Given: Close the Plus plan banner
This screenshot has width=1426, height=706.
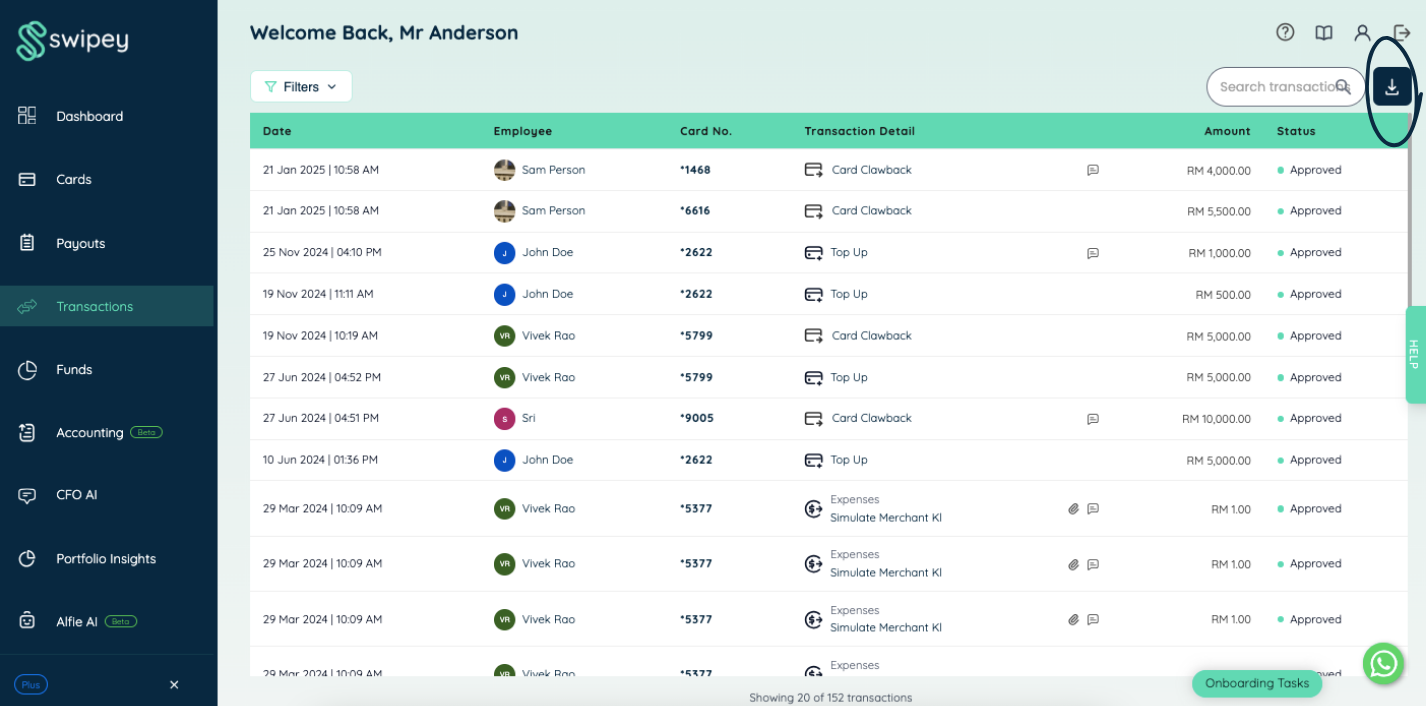Looking at the screenshot, I should tap(174, 685).
